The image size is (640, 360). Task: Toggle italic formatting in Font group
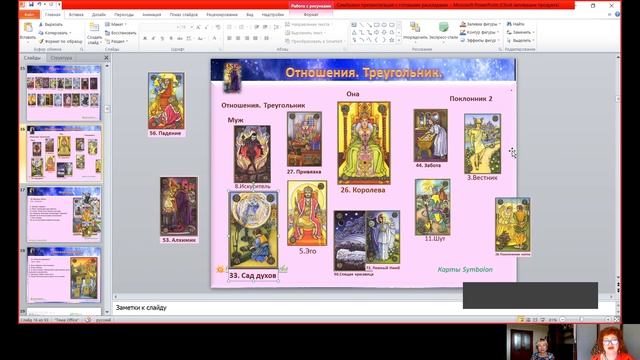[x=153, y=38]
